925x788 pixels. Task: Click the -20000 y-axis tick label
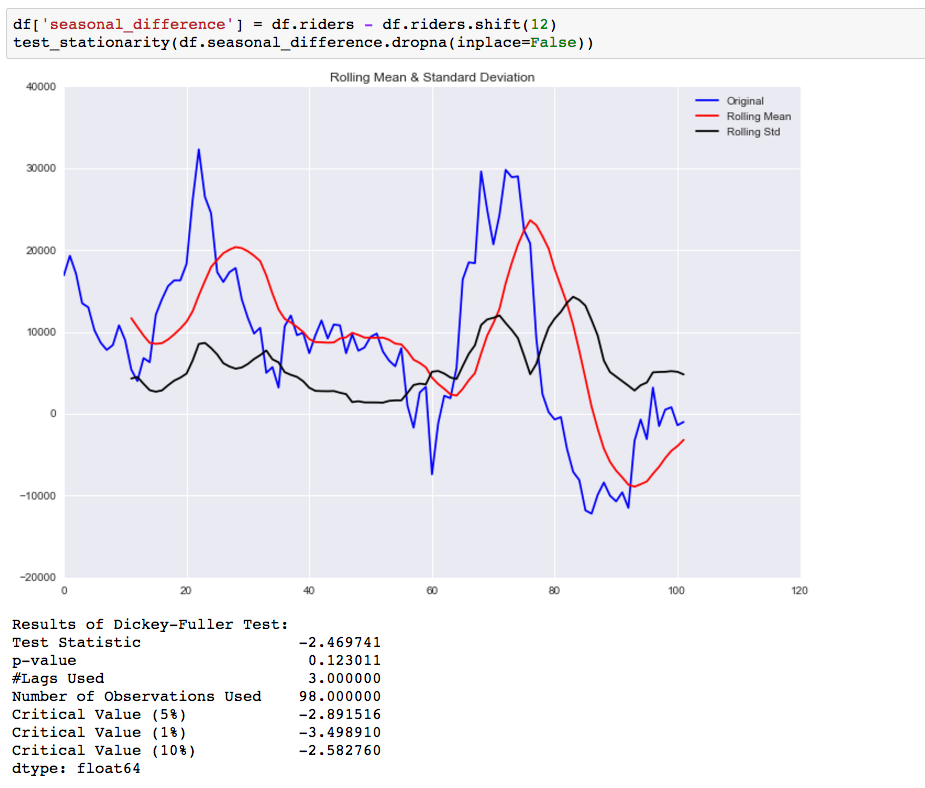coord(38,577)
